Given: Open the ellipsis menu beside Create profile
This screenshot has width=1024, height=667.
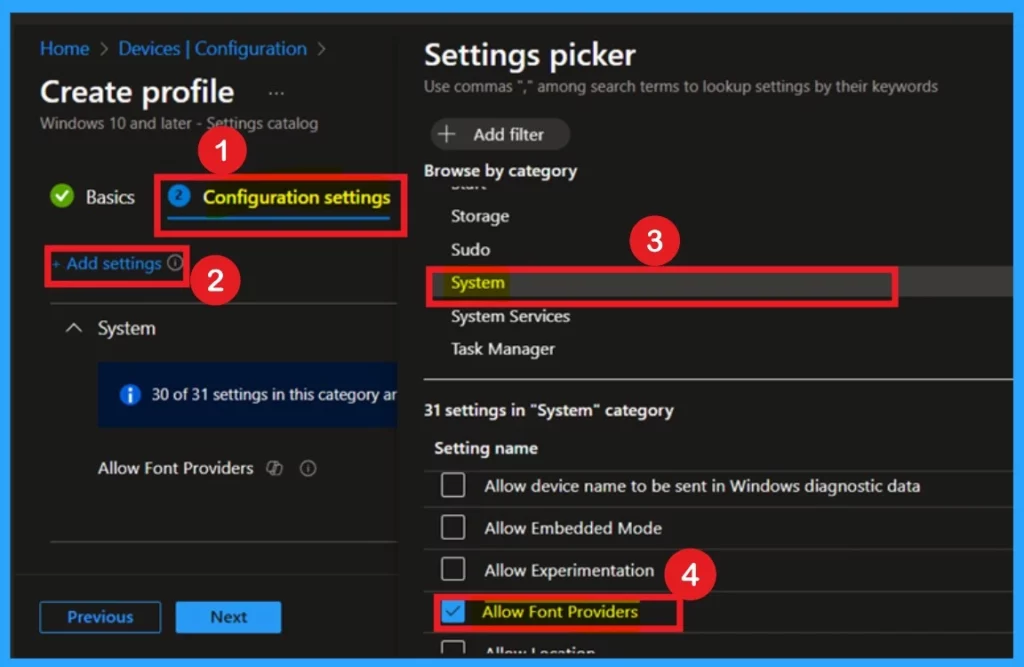Looking at the screenshot, I should tap(276, 93).
